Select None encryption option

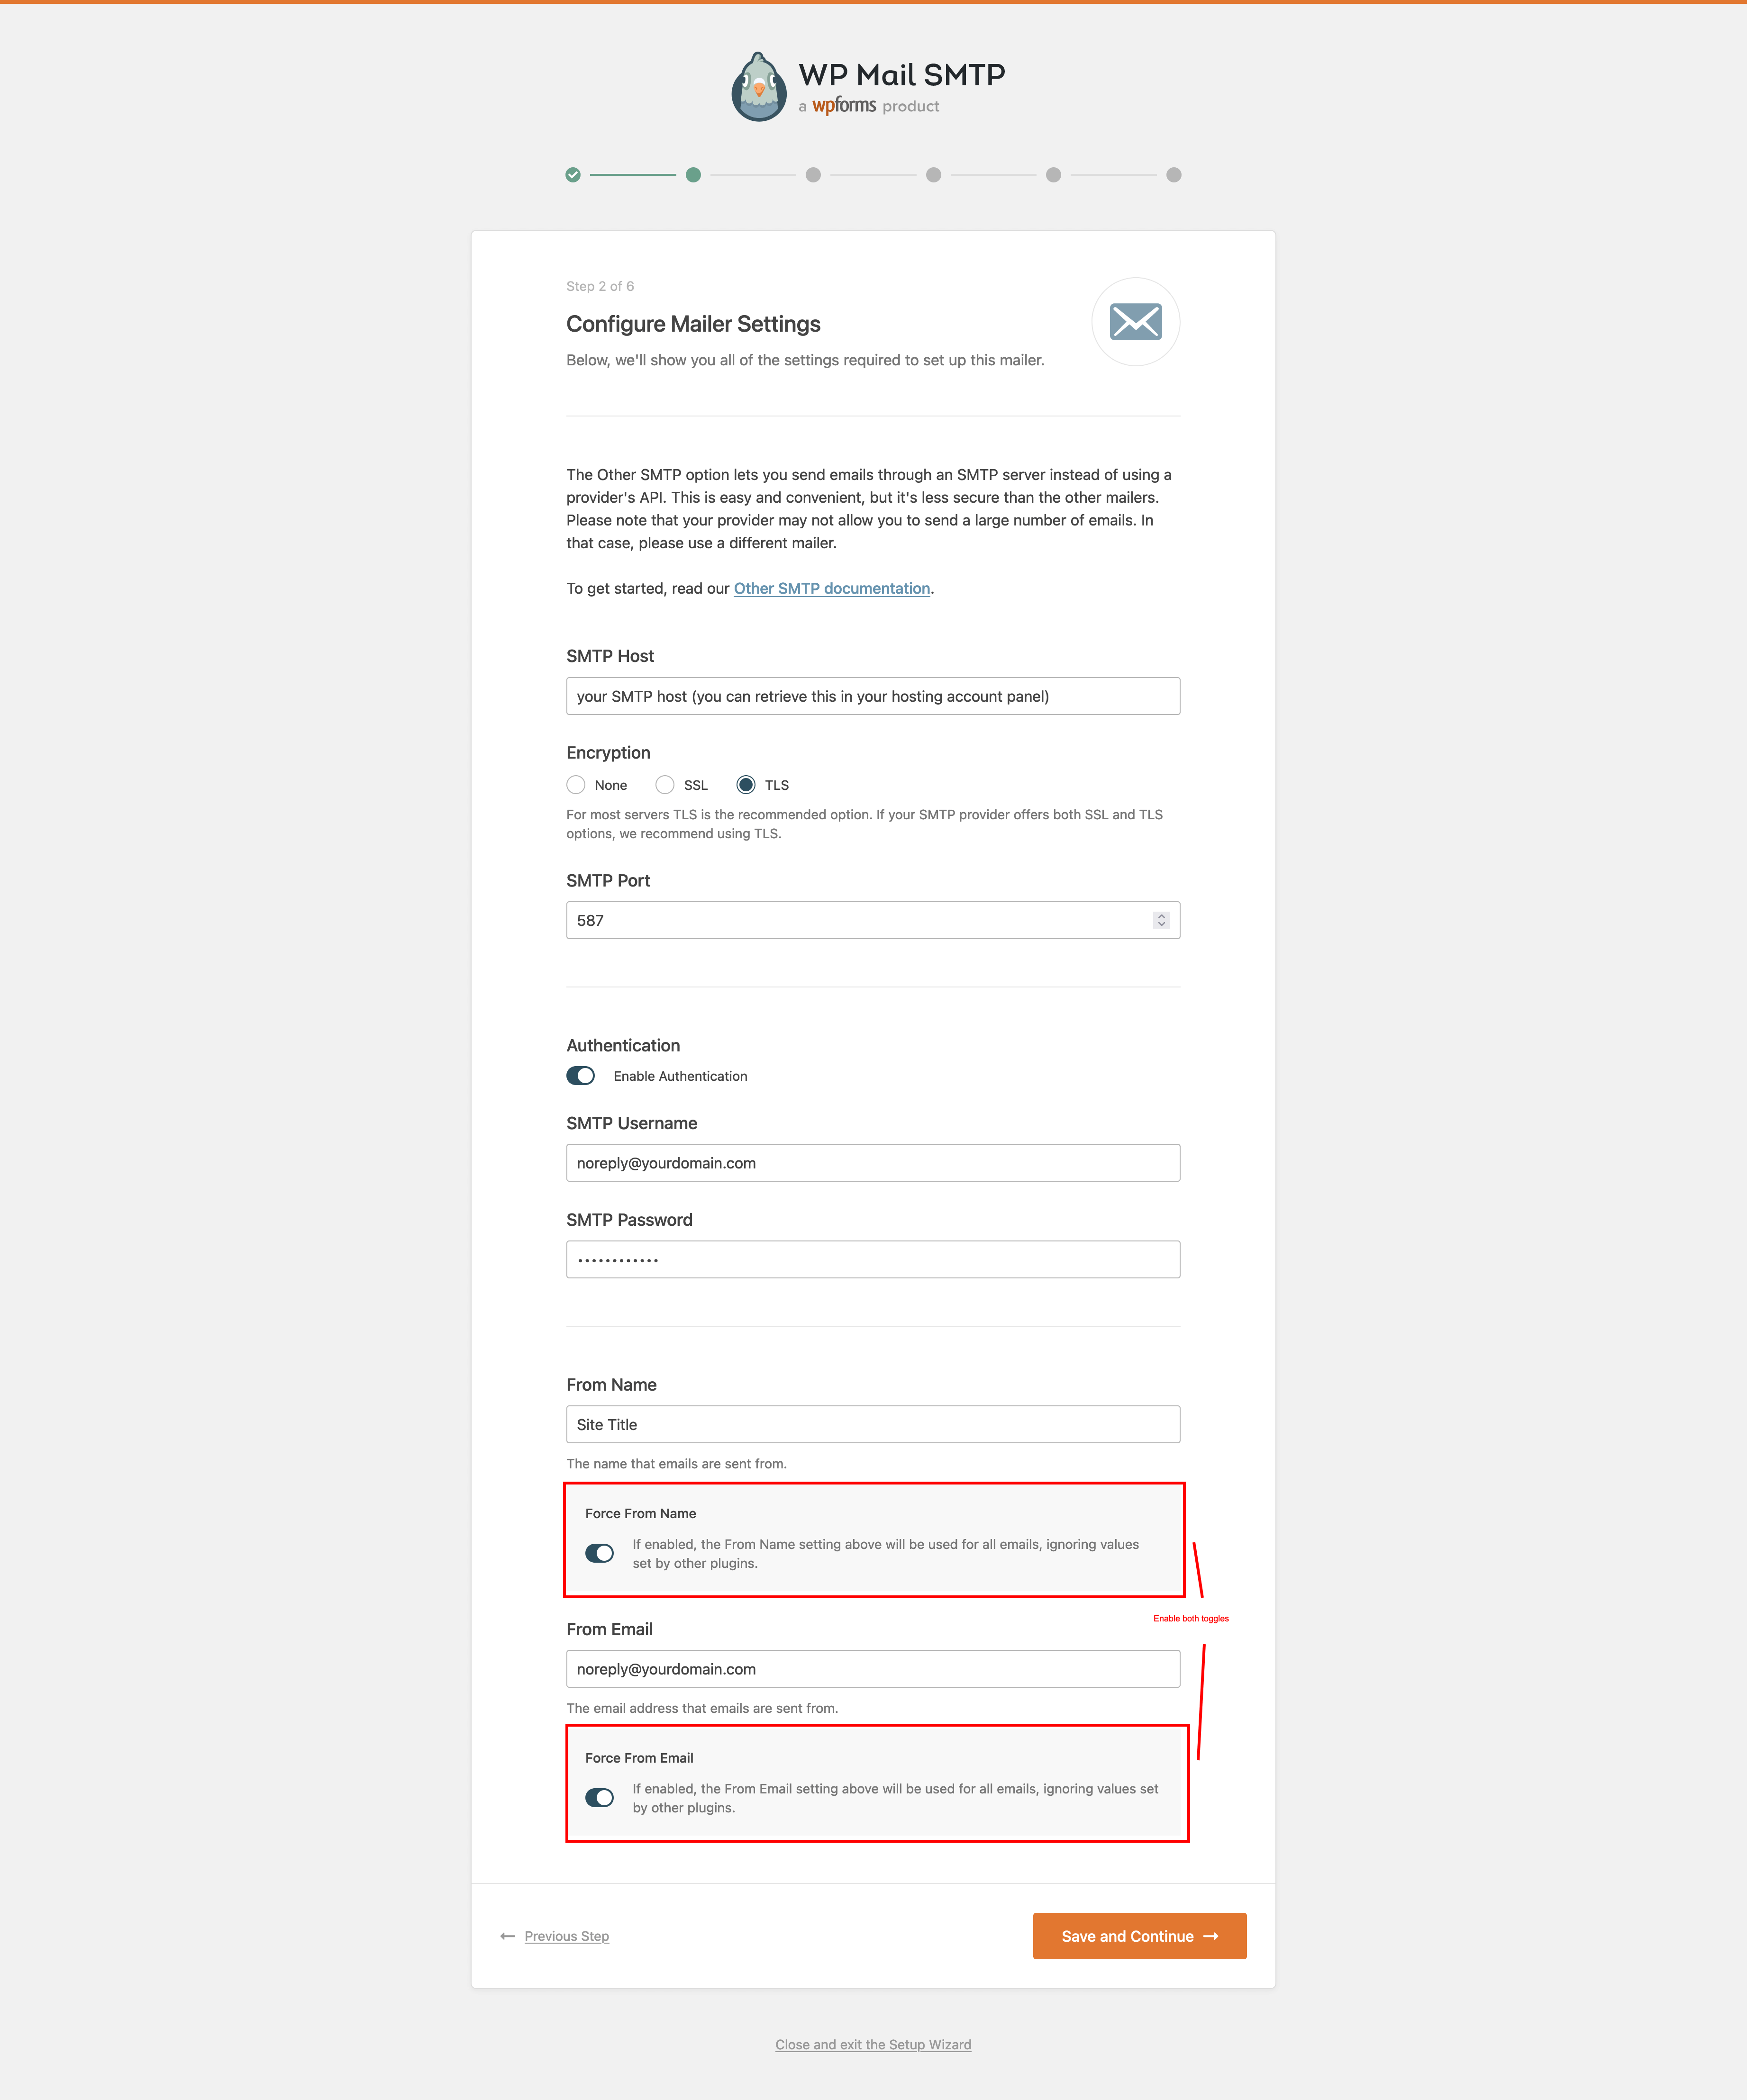pyautogui.click(x=576, y=785)
